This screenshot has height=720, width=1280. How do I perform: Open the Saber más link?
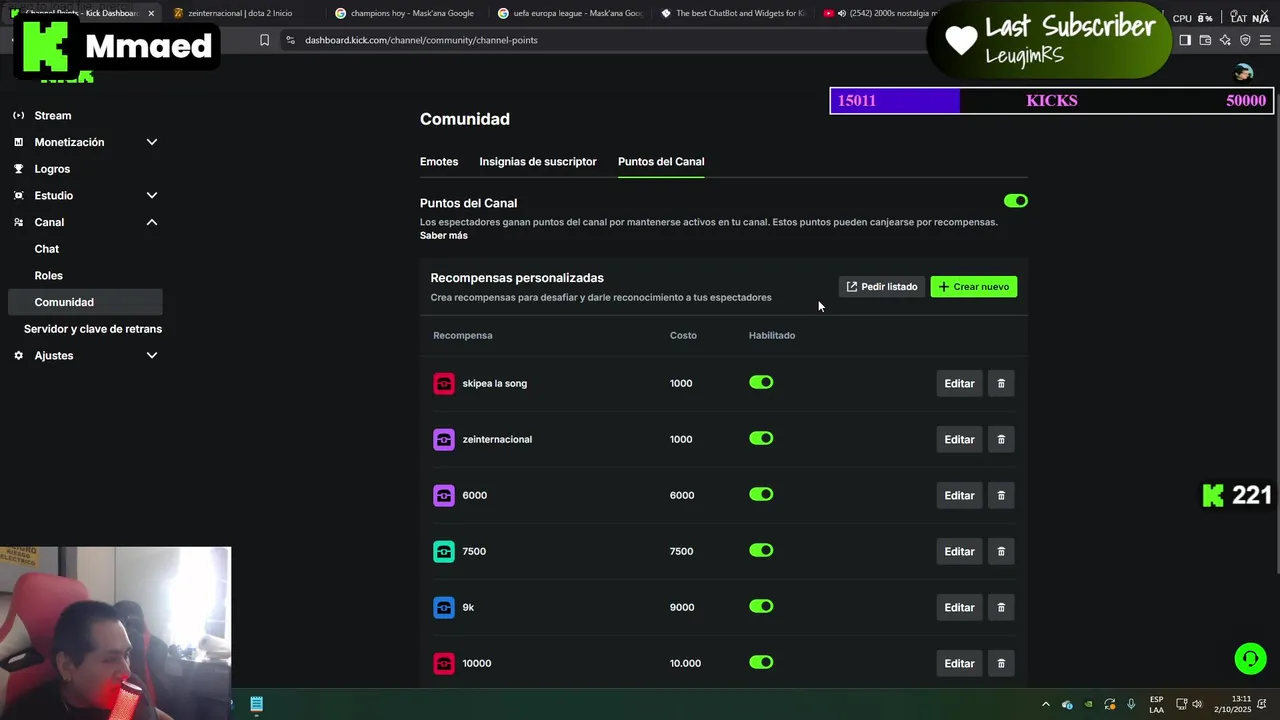[444, 236]
